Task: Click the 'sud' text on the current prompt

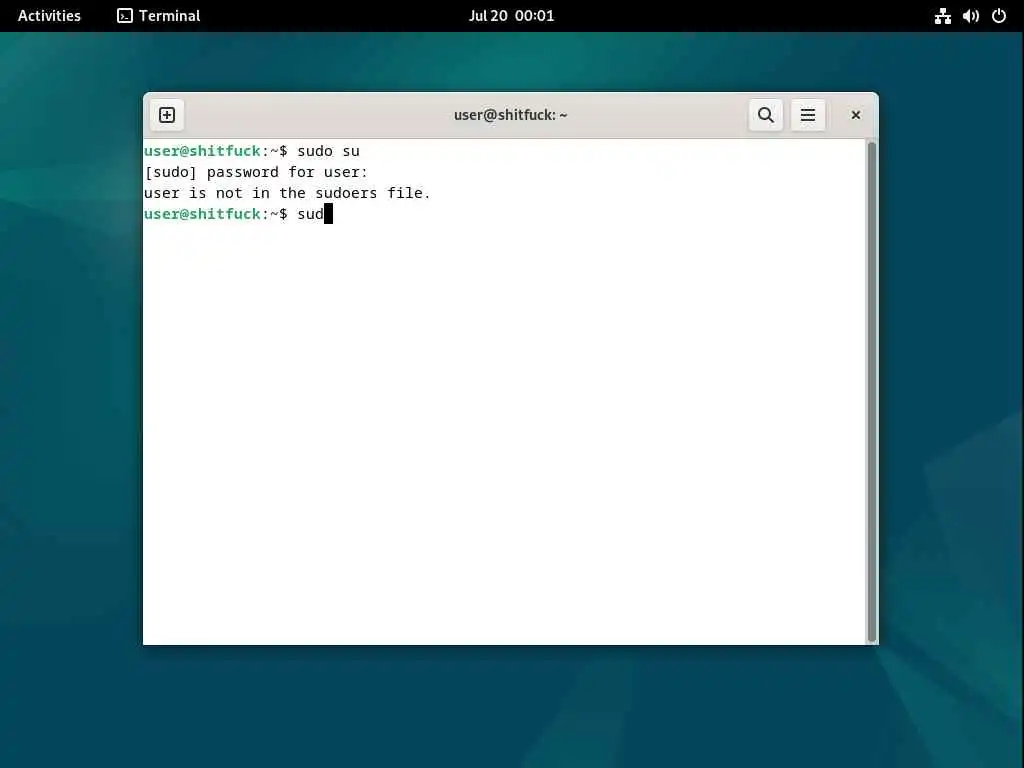Action: [x=310, y=214]
